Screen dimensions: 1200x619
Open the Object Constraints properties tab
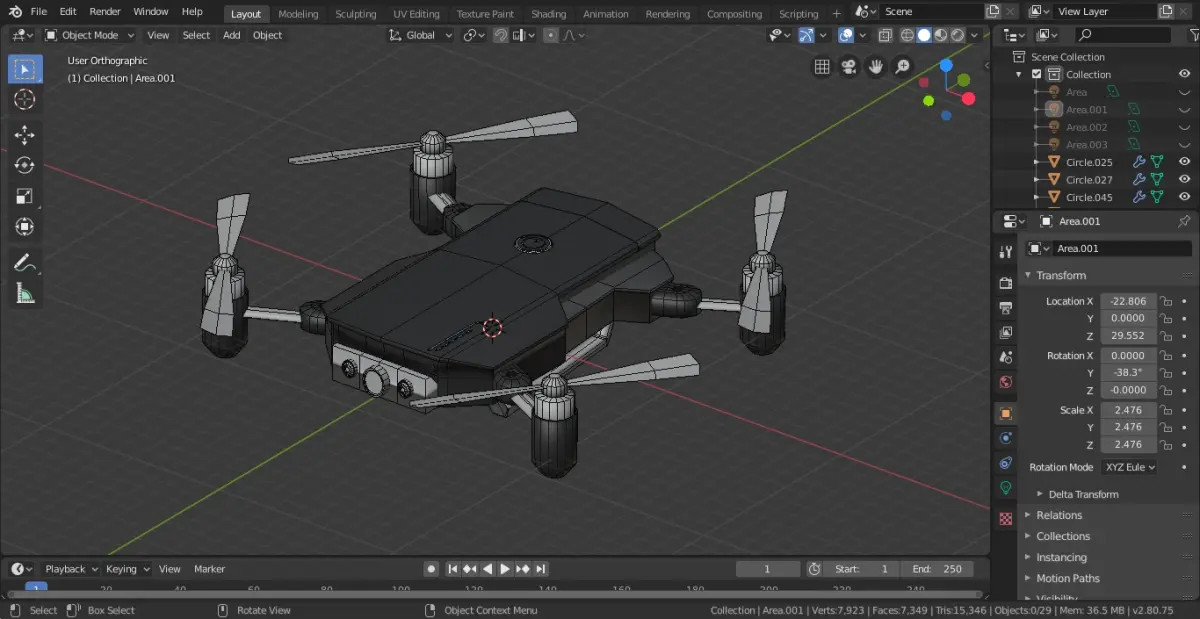(1006, 463)
